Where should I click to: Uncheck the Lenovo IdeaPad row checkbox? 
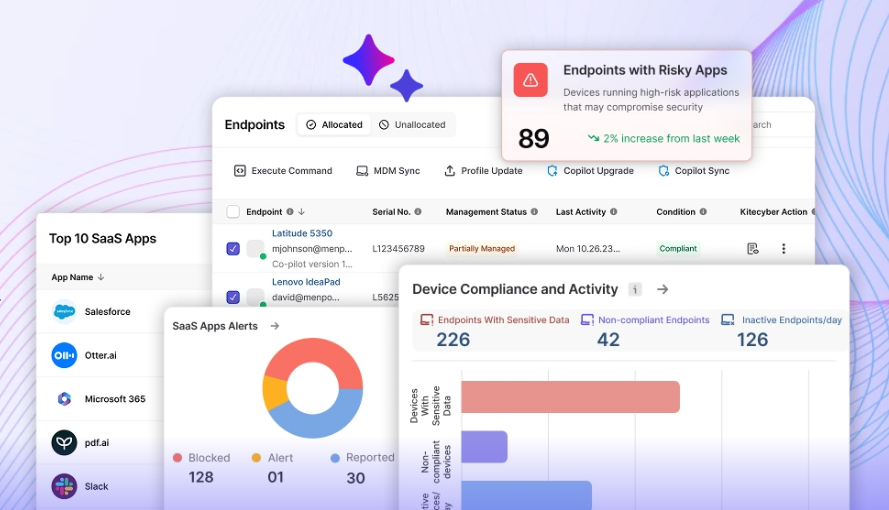click(x=233, y=297)
